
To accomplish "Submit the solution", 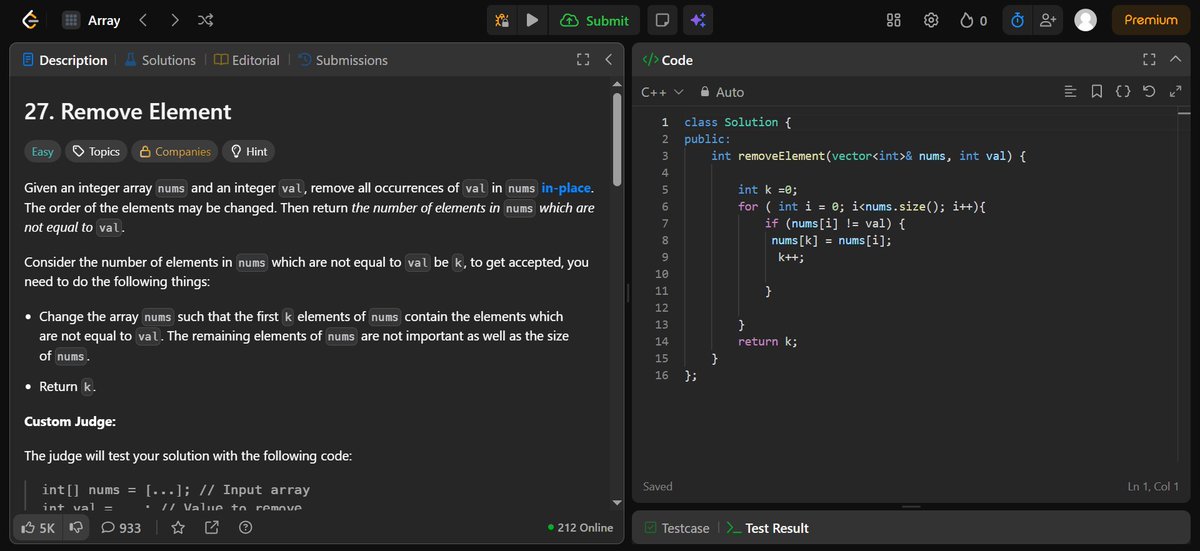I will tap(595, 20).
